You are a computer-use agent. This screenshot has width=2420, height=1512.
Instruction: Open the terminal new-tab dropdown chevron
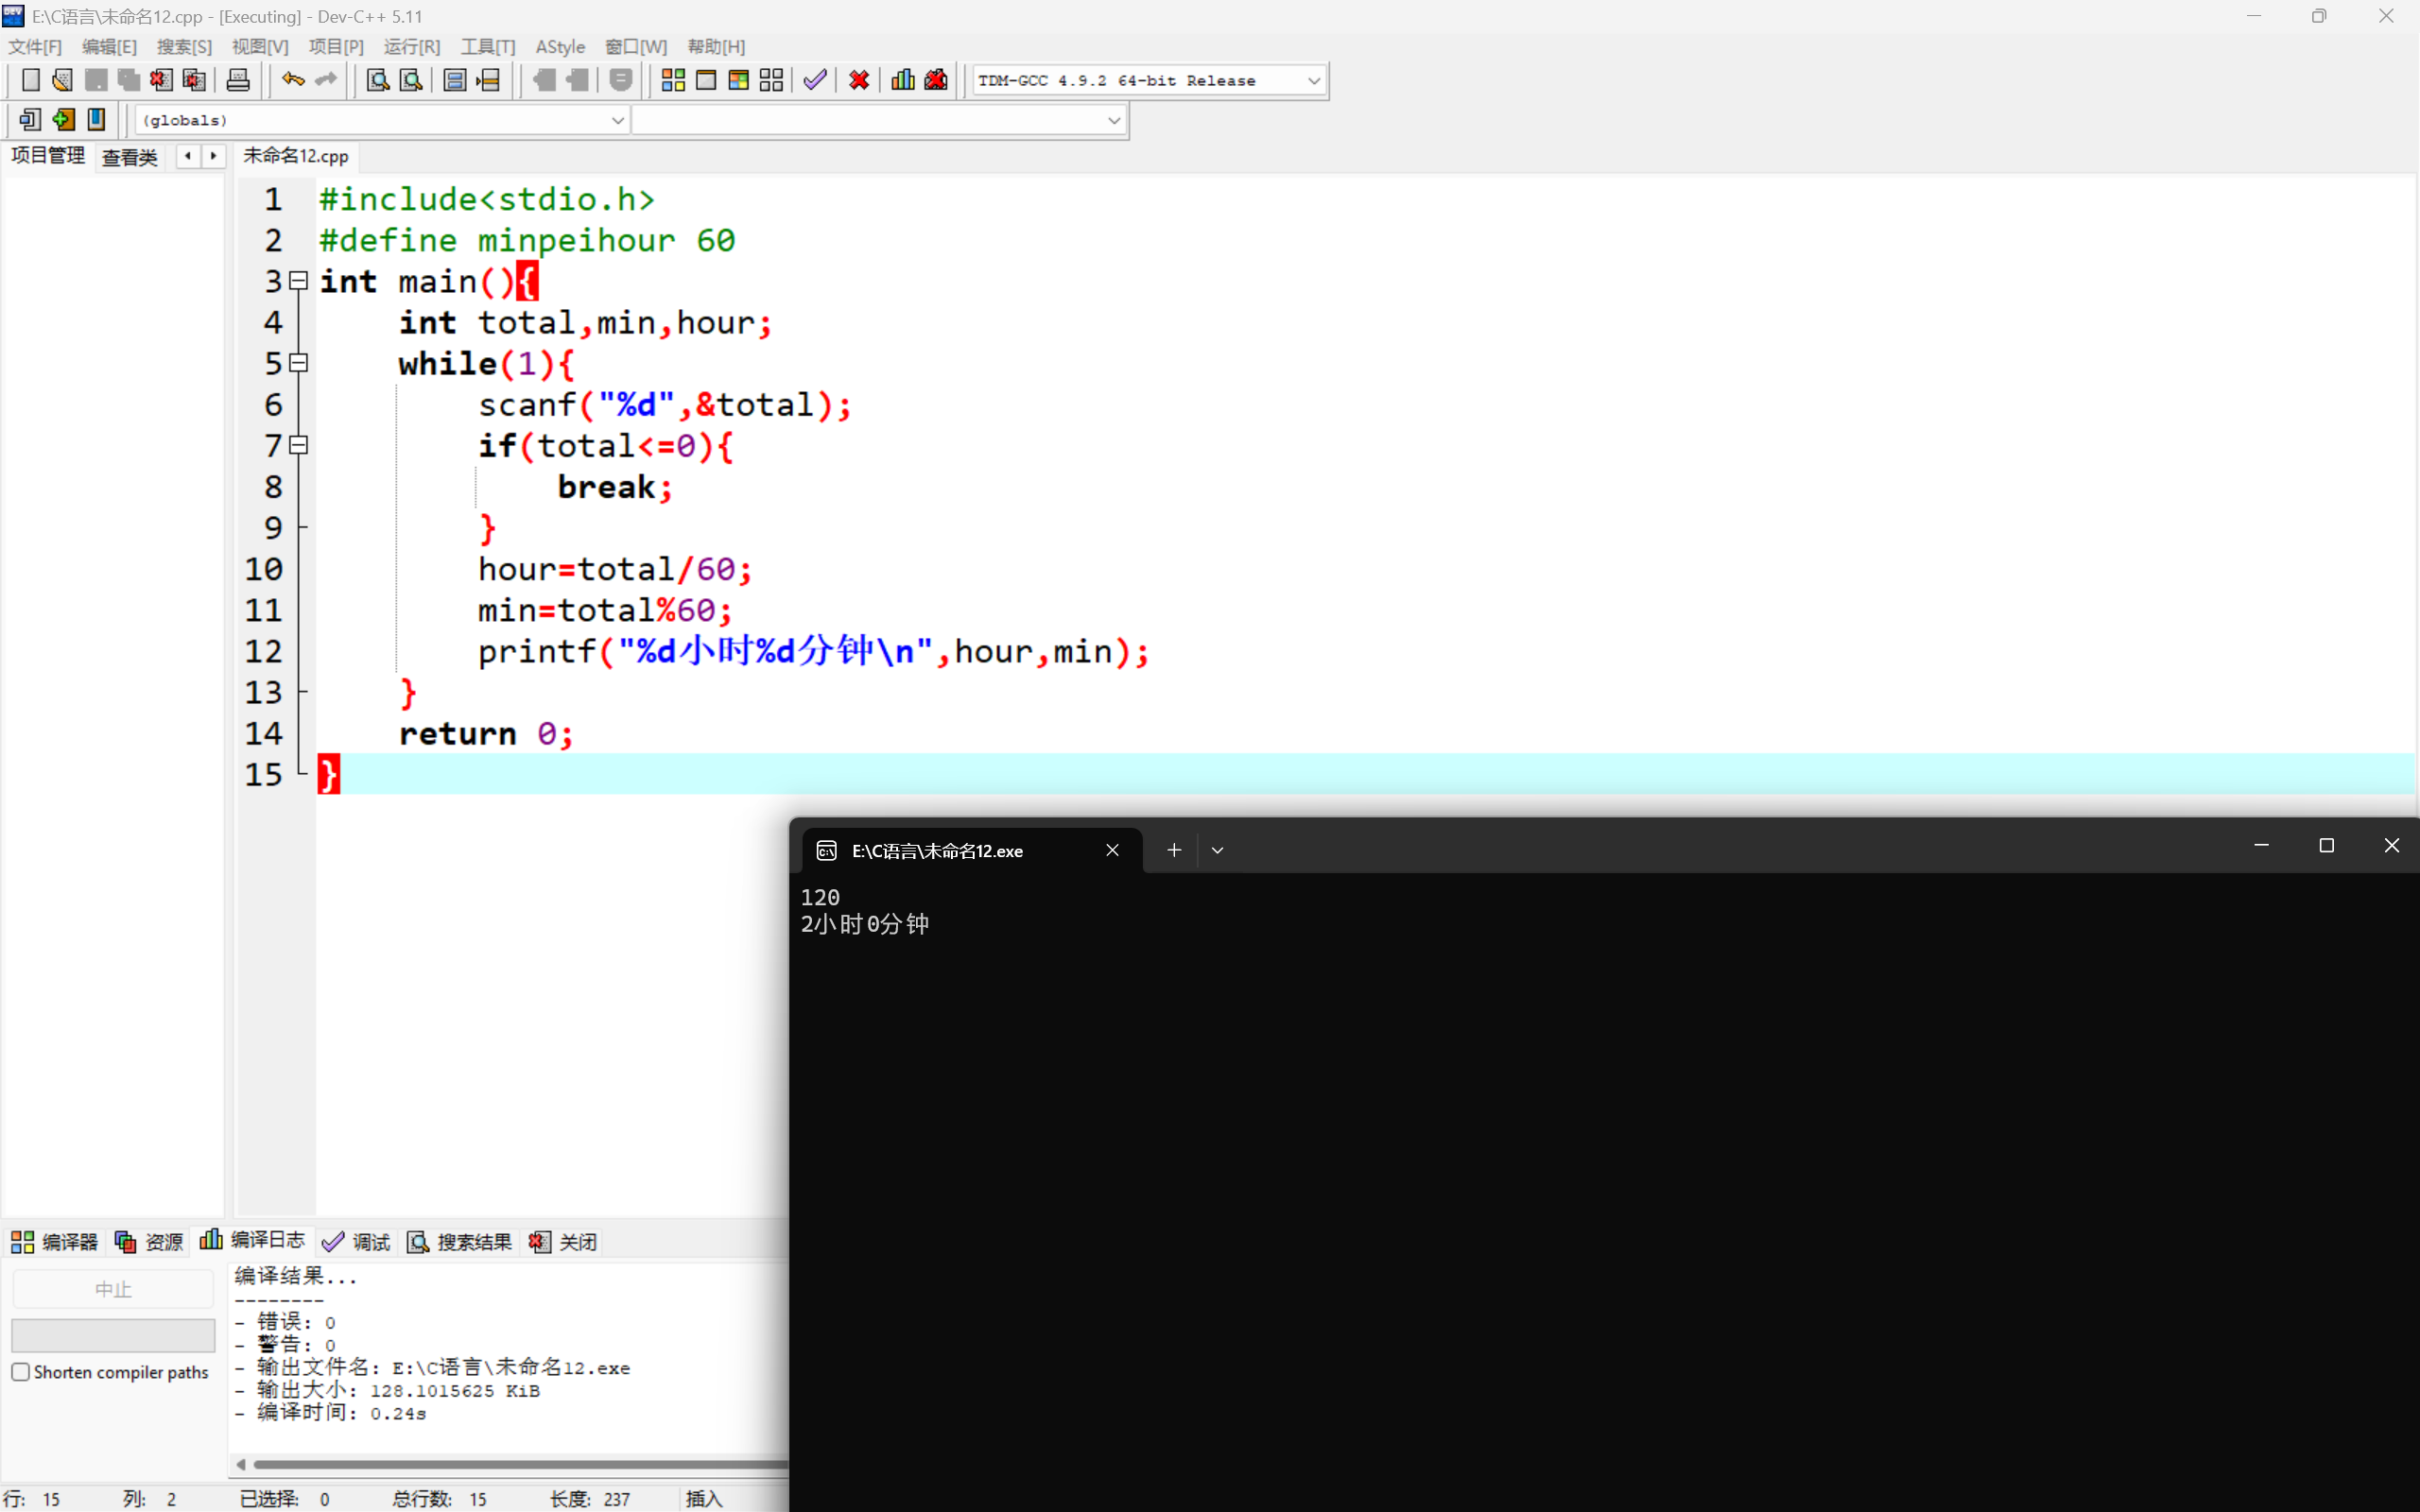[1217, 850]
